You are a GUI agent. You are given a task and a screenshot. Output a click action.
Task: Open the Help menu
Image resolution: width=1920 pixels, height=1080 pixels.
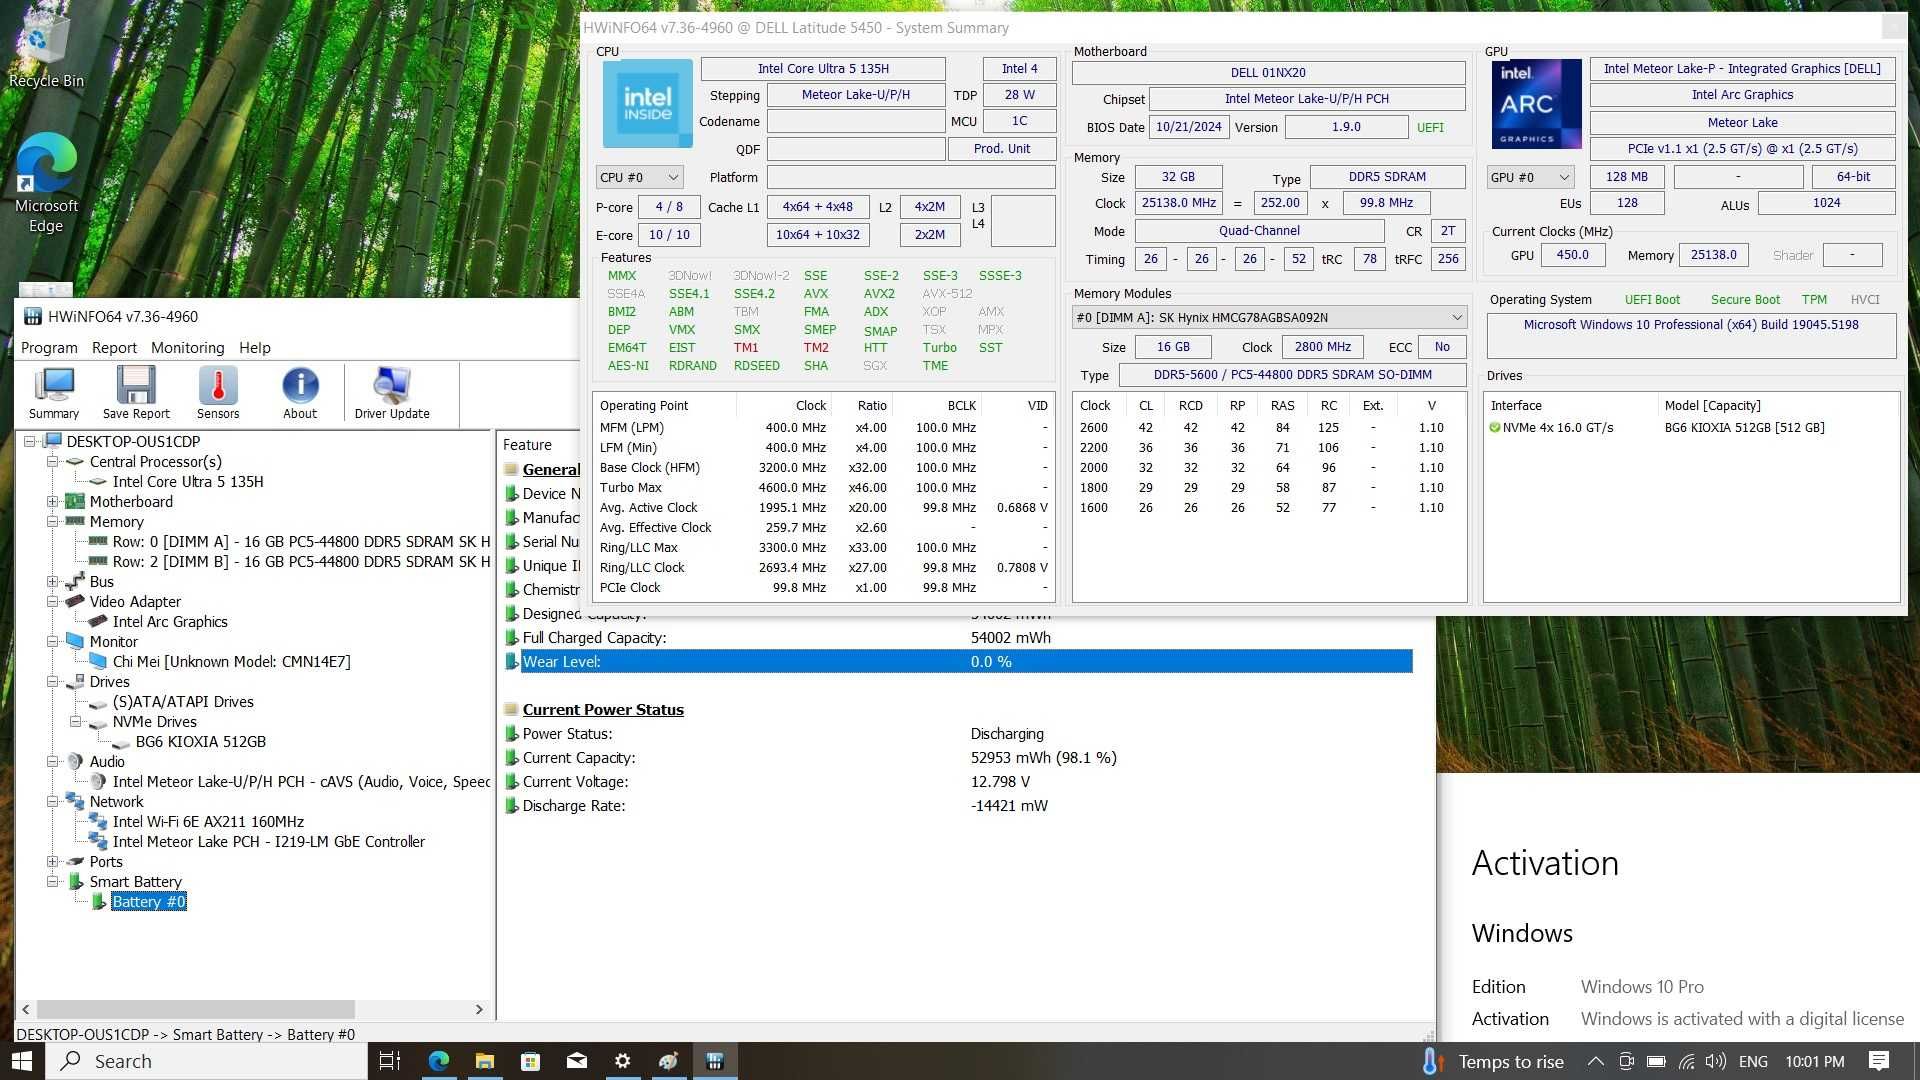(255, 347)
